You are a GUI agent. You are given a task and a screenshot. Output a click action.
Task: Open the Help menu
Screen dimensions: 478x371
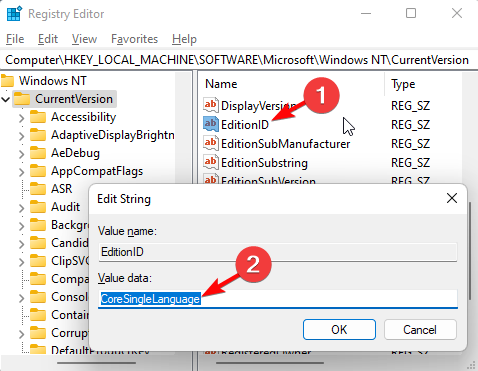184,39
